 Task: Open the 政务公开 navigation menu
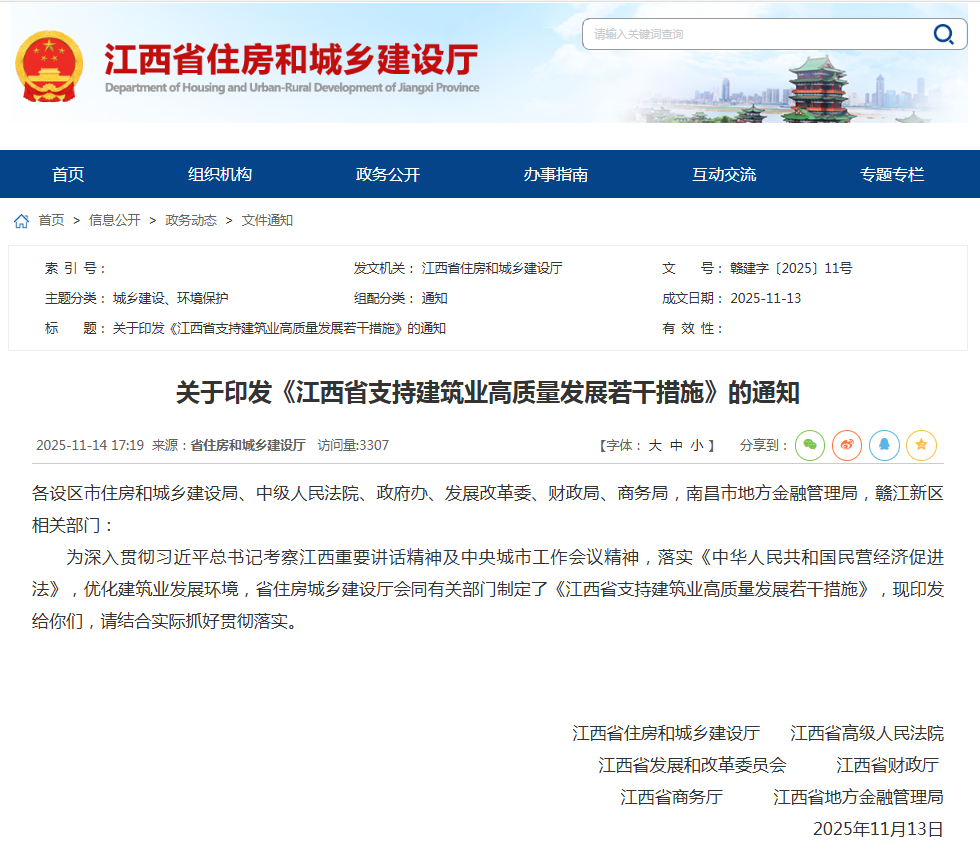tap(388, 175)
